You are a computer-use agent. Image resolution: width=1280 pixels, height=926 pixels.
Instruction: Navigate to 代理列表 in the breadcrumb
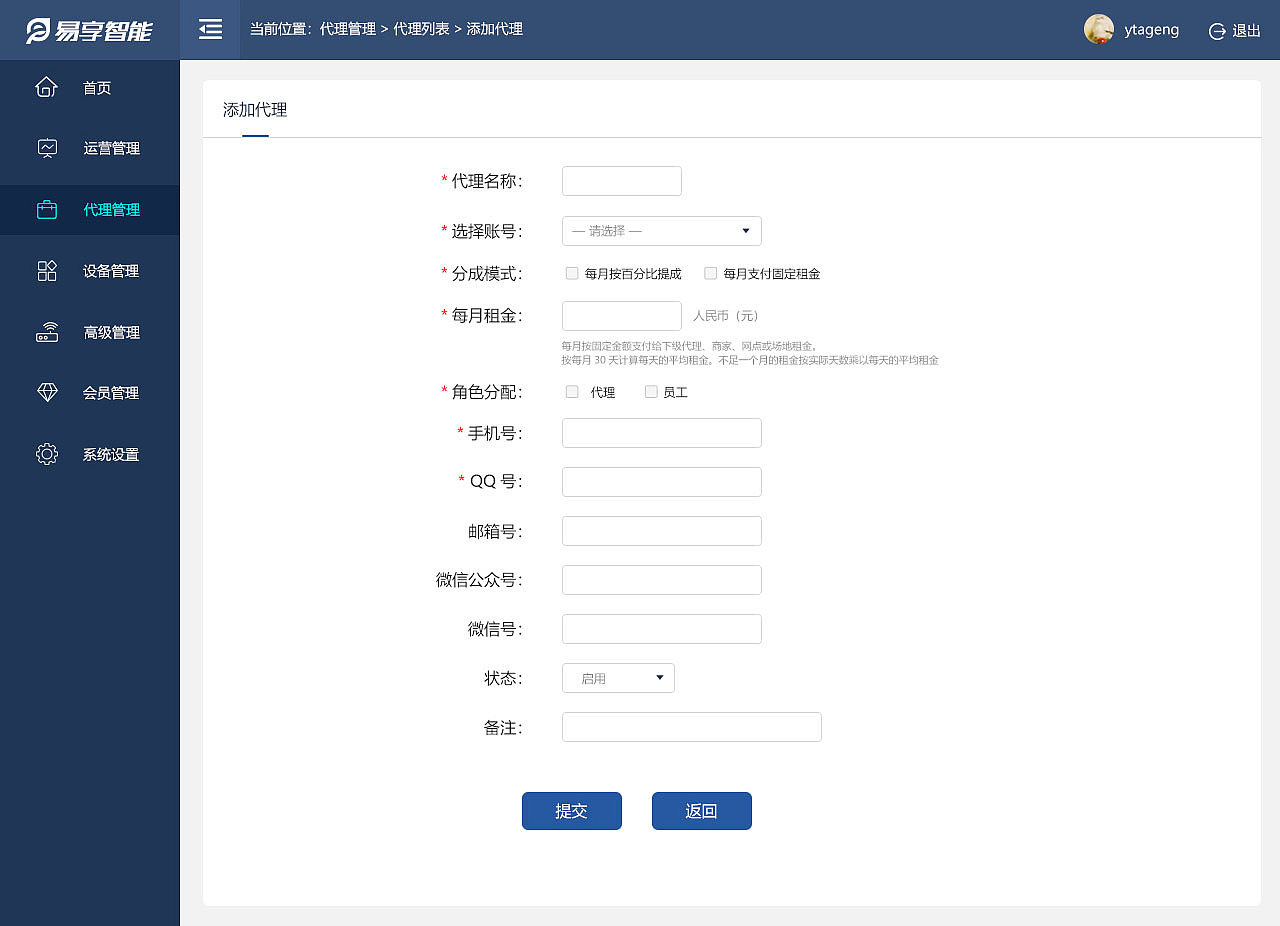coord(420,29)
